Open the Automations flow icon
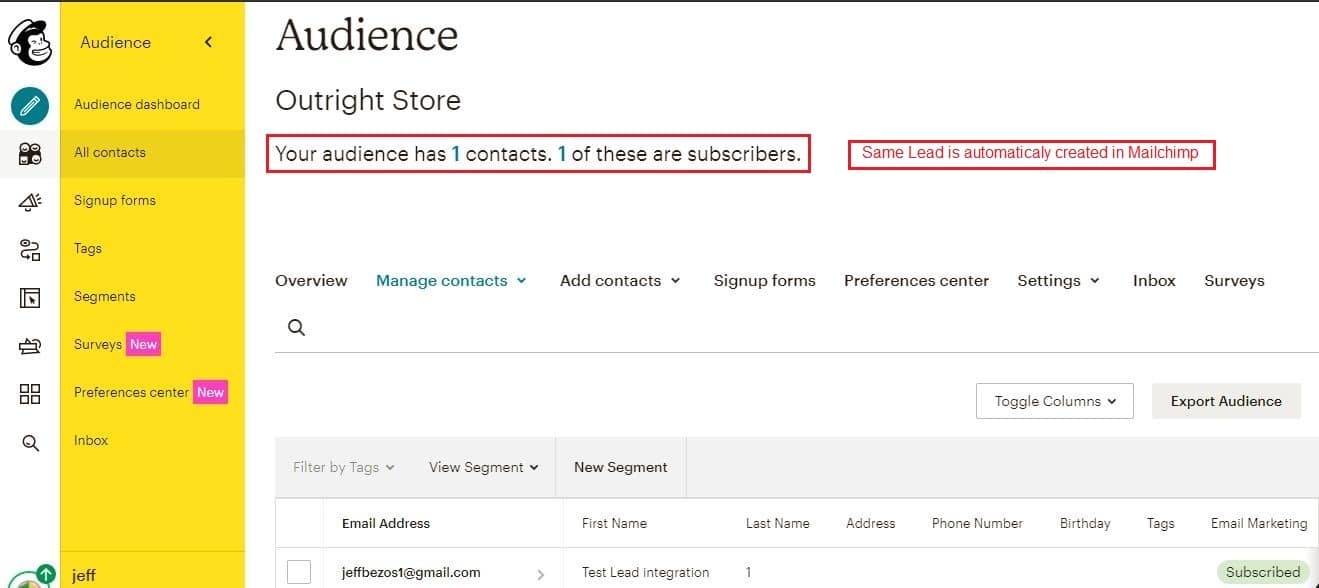Viewport: 1319px width, 588px height. coord(30,249)
